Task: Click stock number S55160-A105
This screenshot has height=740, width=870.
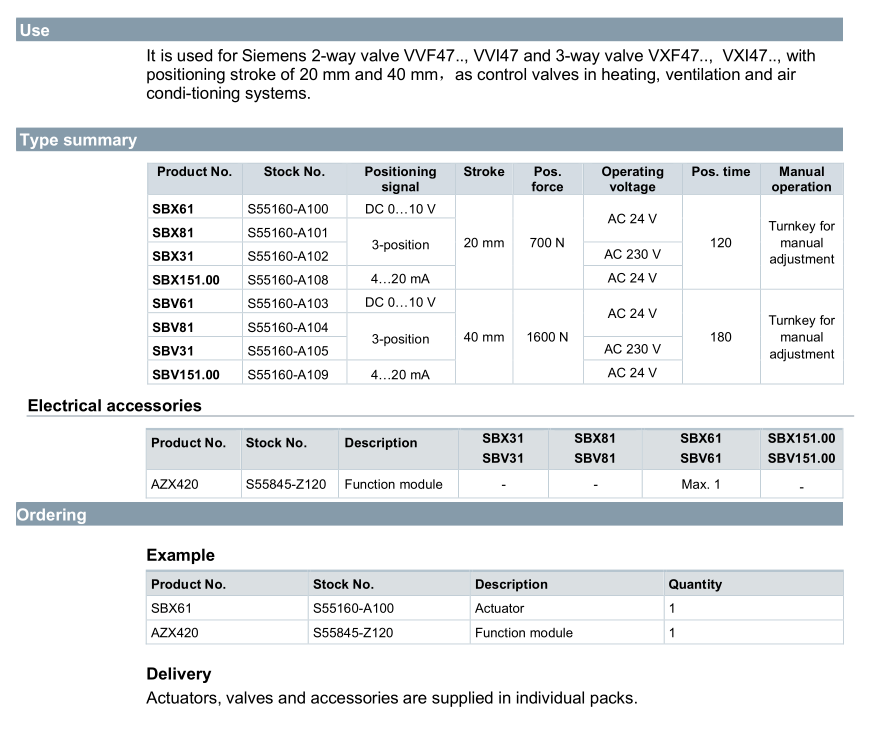Action: coord(288,351)
